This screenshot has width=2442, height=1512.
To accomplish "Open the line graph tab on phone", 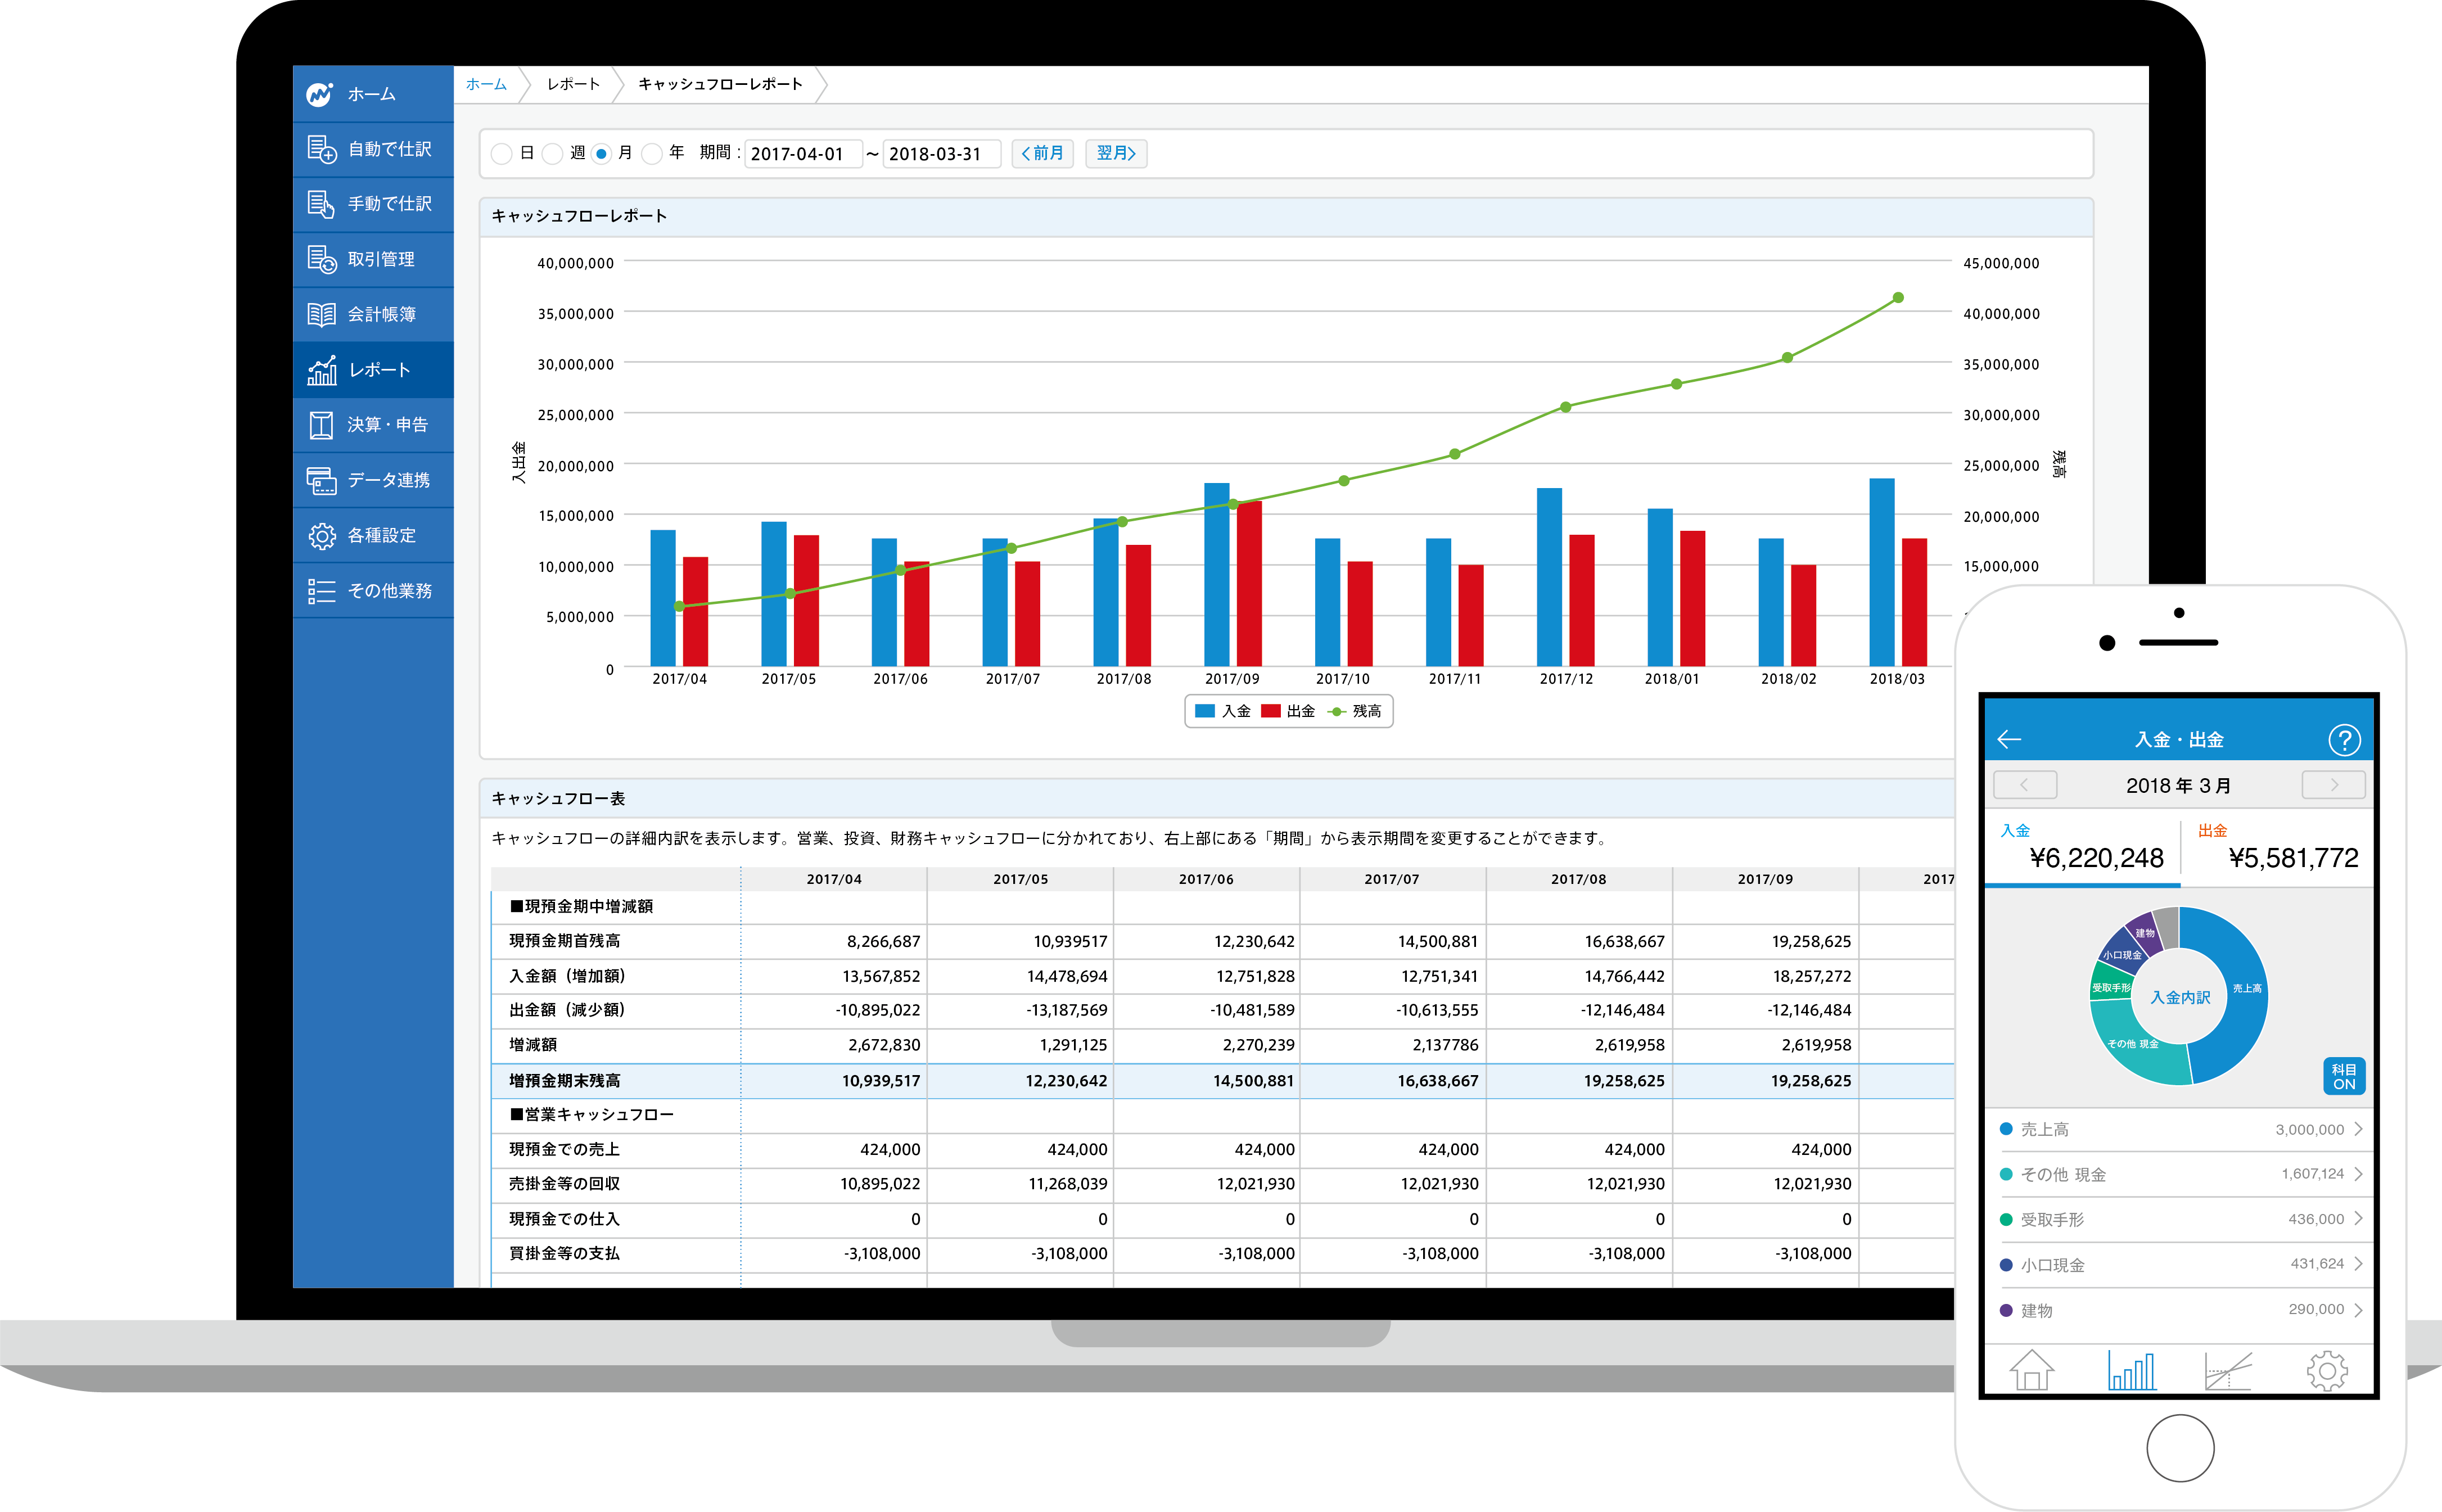I will (x=2228, y=1370).
